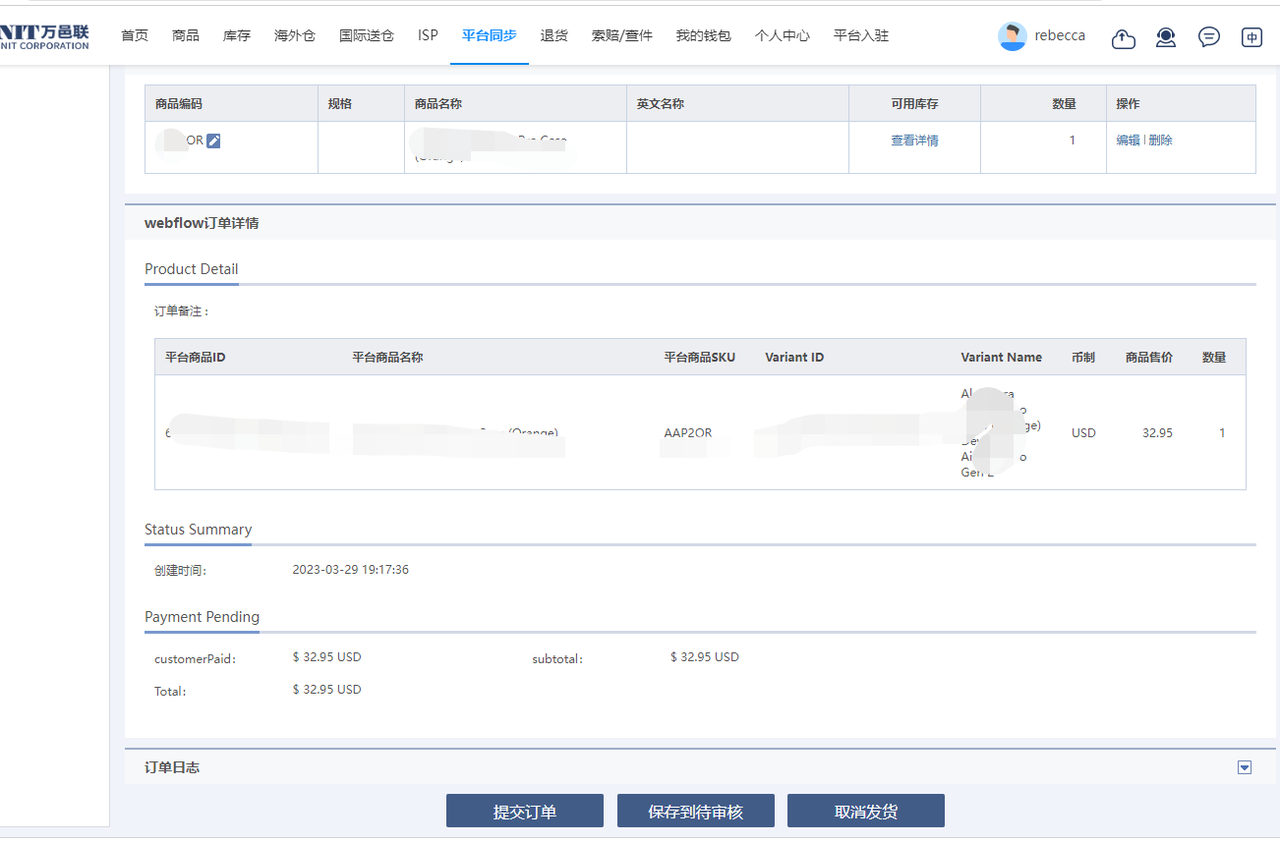Click the webflow订单详情 section title
This screenshot has width=1280, height=843.
point(201,223)
